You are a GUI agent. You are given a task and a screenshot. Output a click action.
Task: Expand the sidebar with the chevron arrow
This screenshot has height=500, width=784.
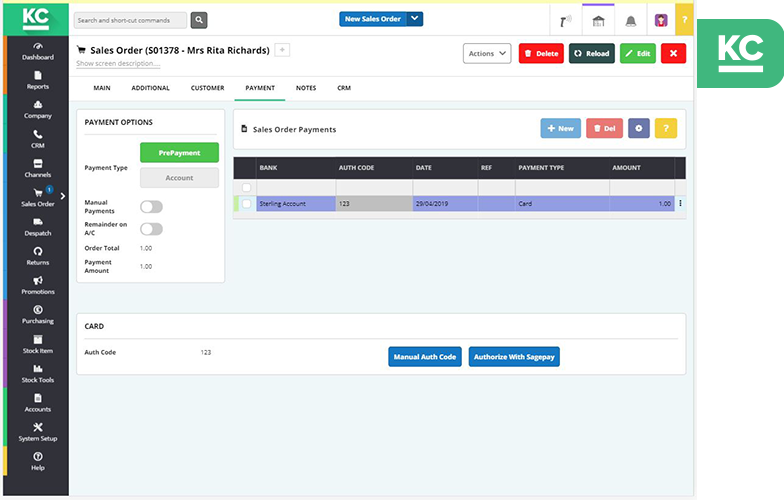point(62,196)
